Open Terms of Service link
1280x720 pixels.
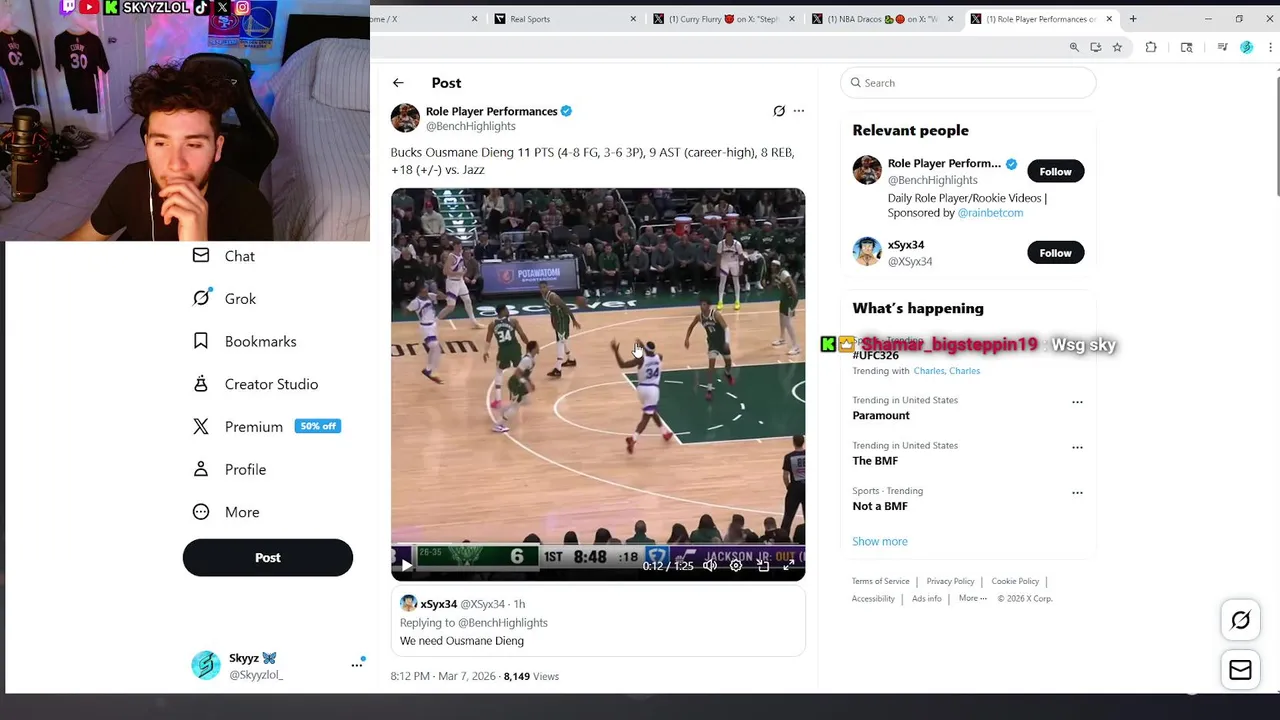point(880,581)
